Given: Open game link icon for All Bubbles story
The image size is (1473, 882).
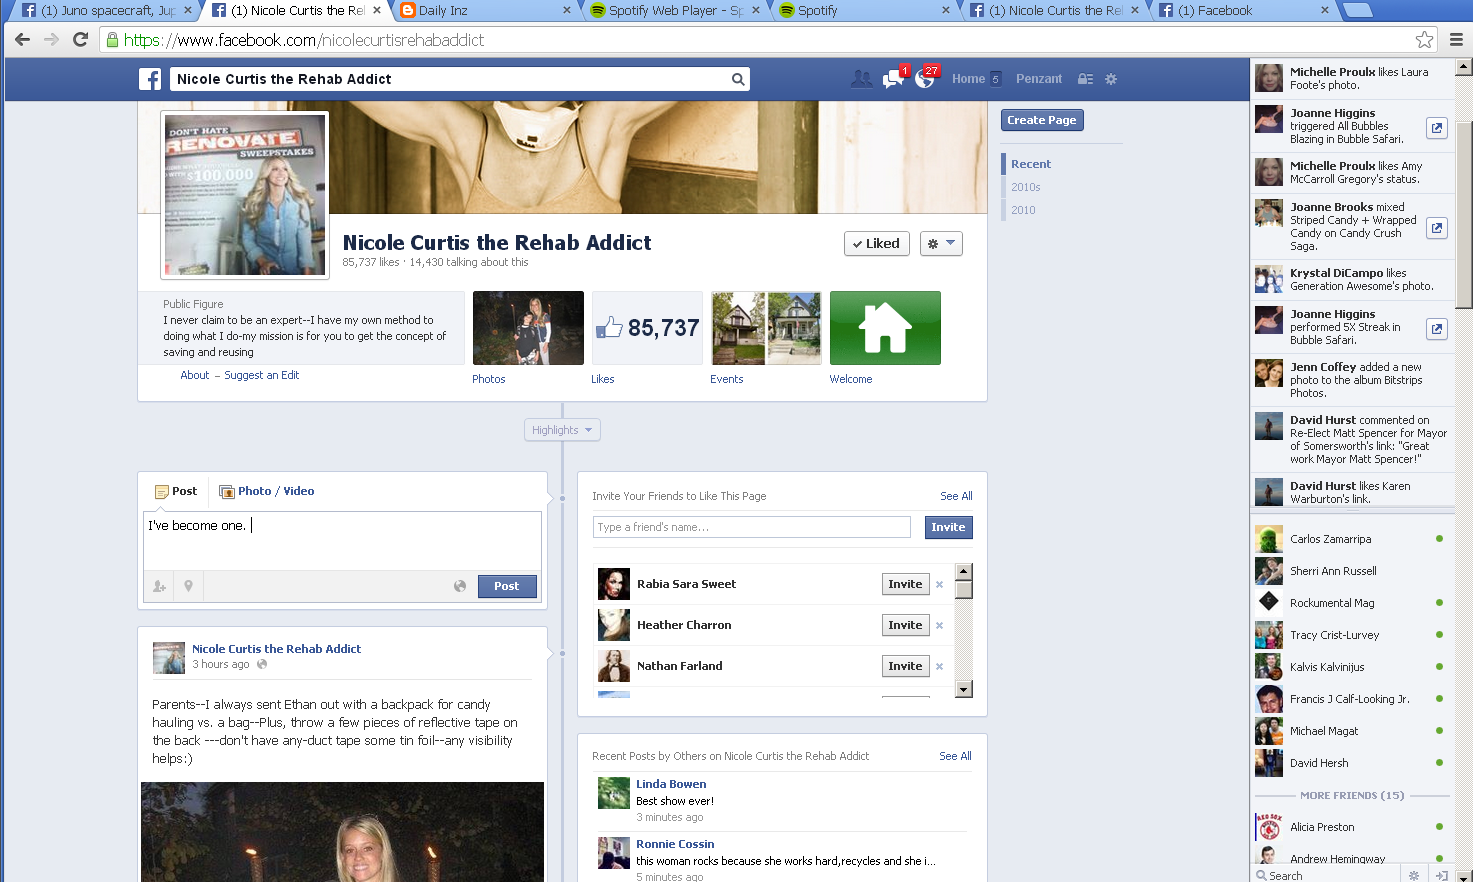Looking at the screenshot, I should 1436,127.
